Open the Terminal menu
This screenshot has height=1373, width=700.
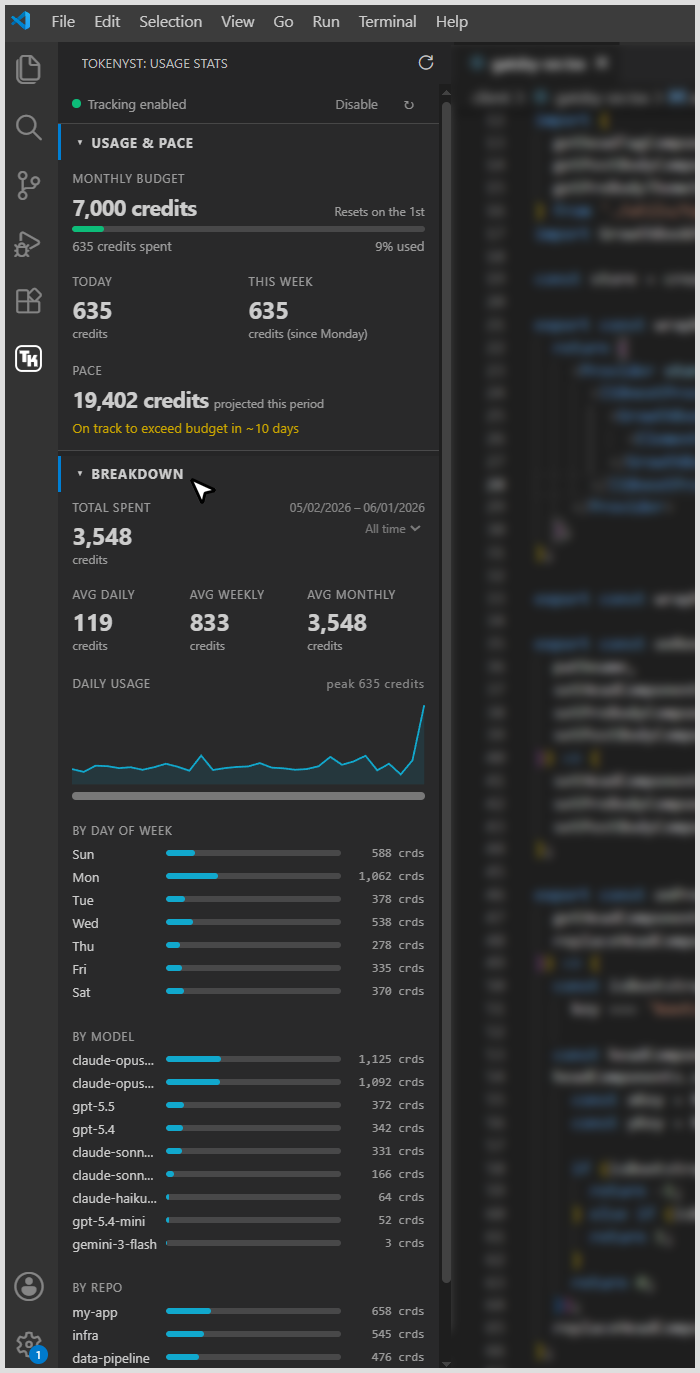tap(388, 21)
